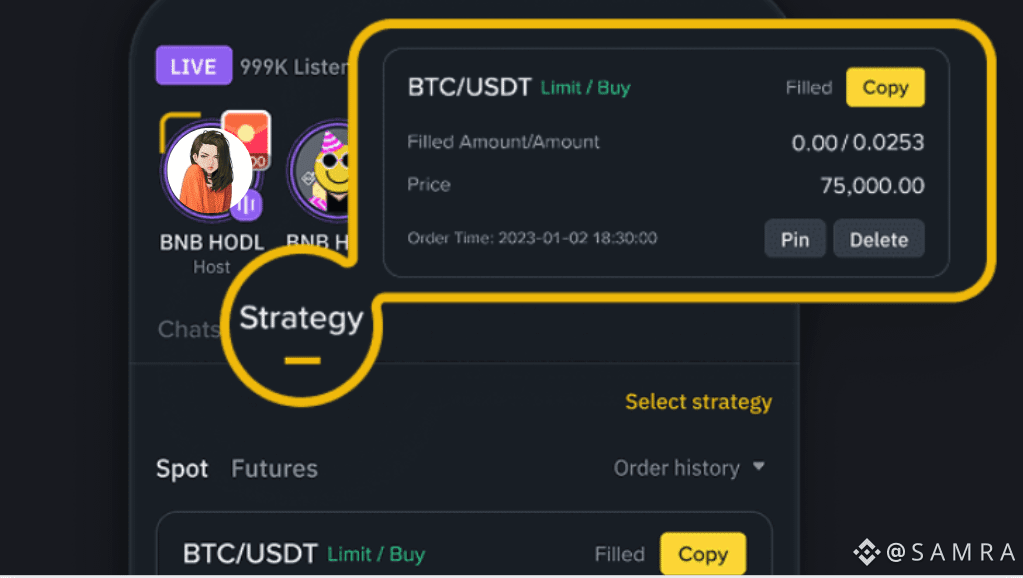1023x578 pixels.
Task: Copy the lower Spot BTC/USDT order
Action: coord(702,554)
